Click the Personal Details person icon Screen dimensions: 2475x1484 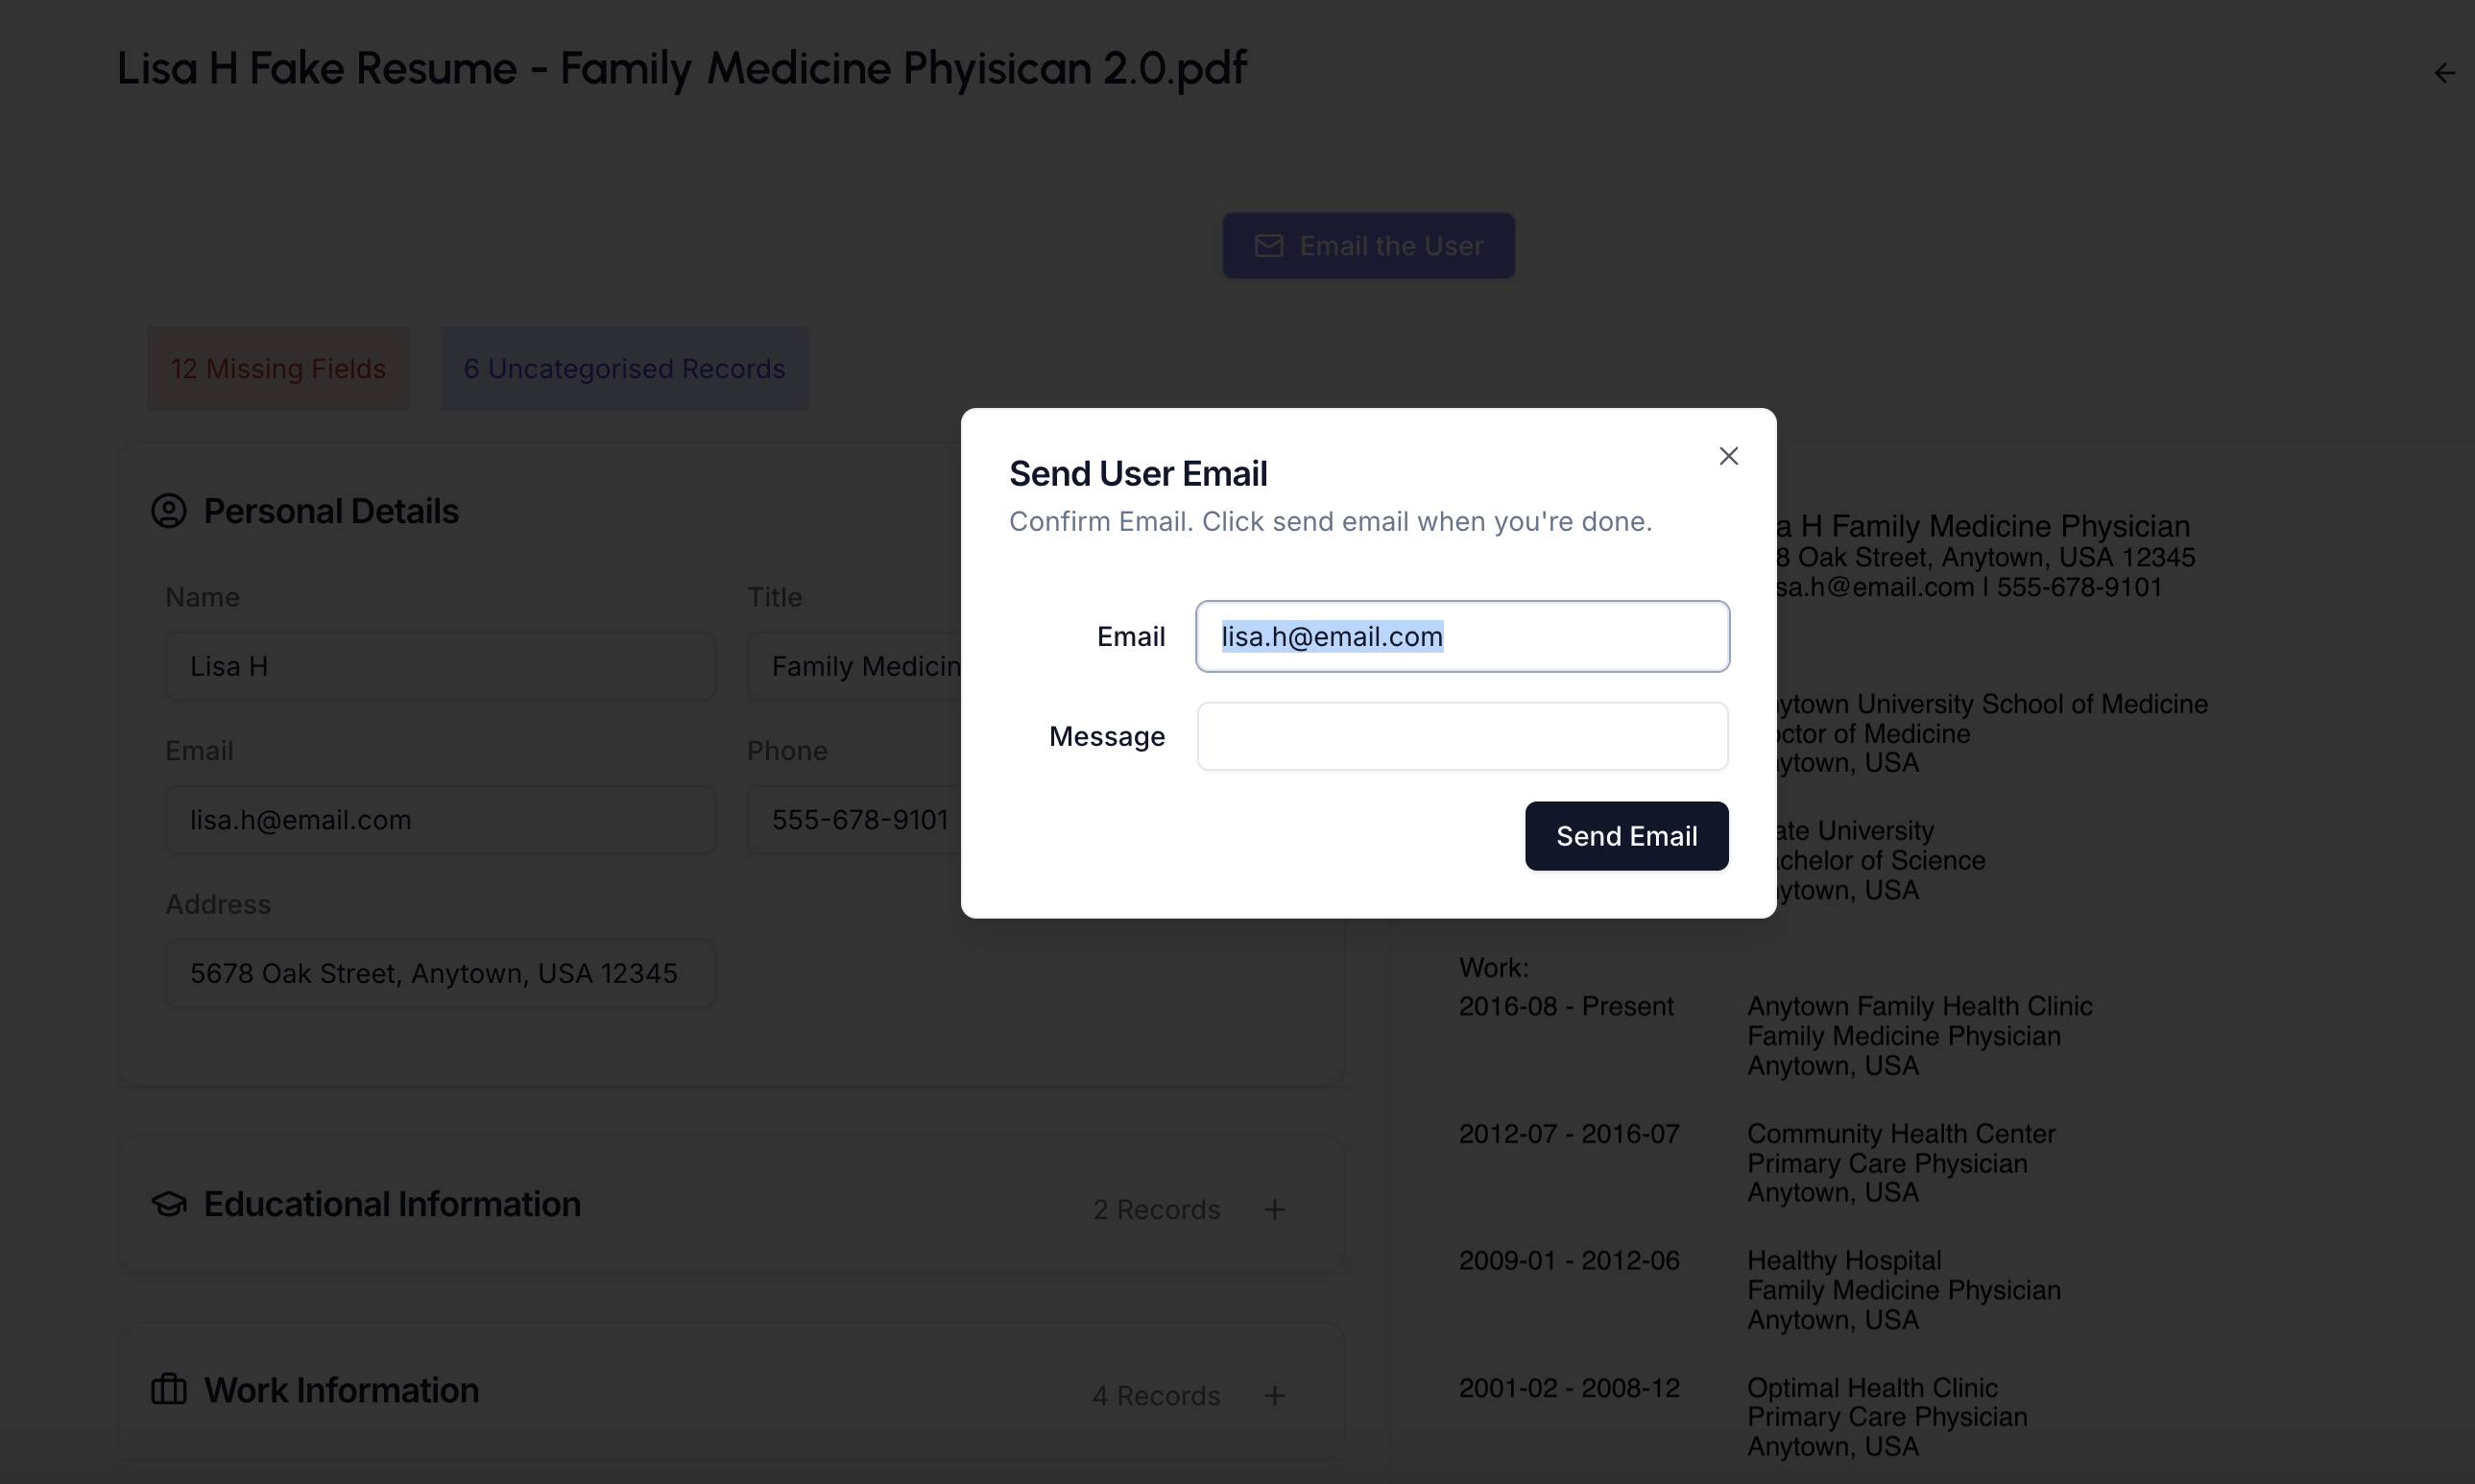point(169,511)
